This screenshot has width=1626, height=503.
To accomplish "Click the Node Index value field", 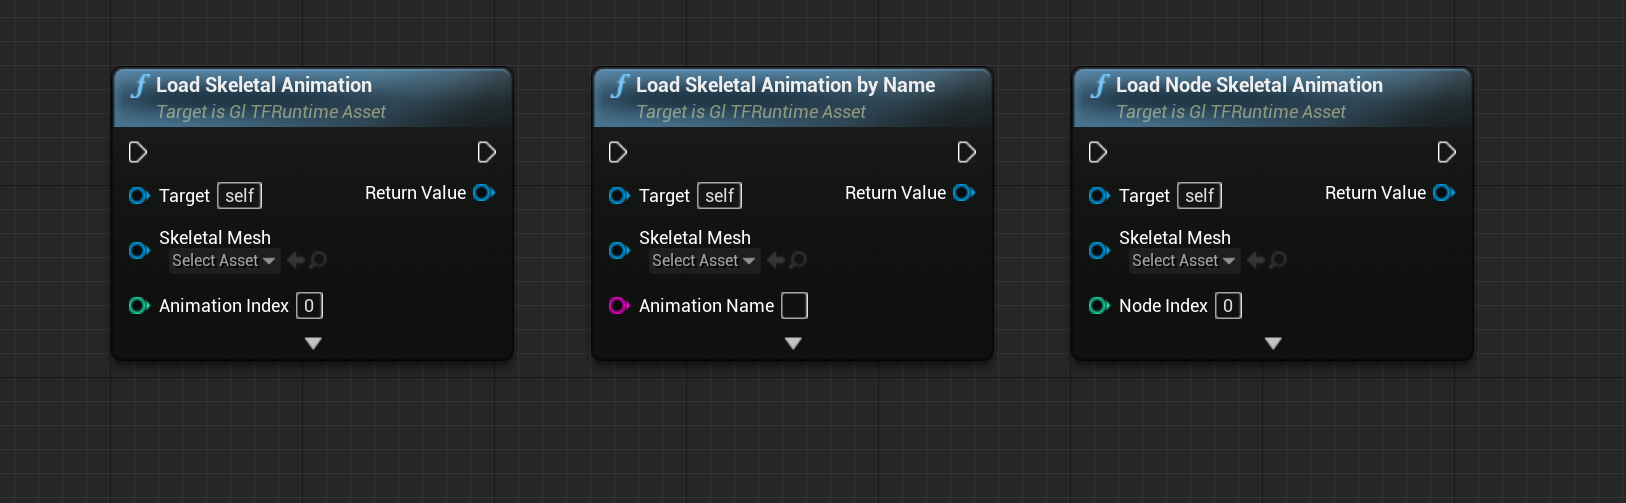I will point(1228,306).
